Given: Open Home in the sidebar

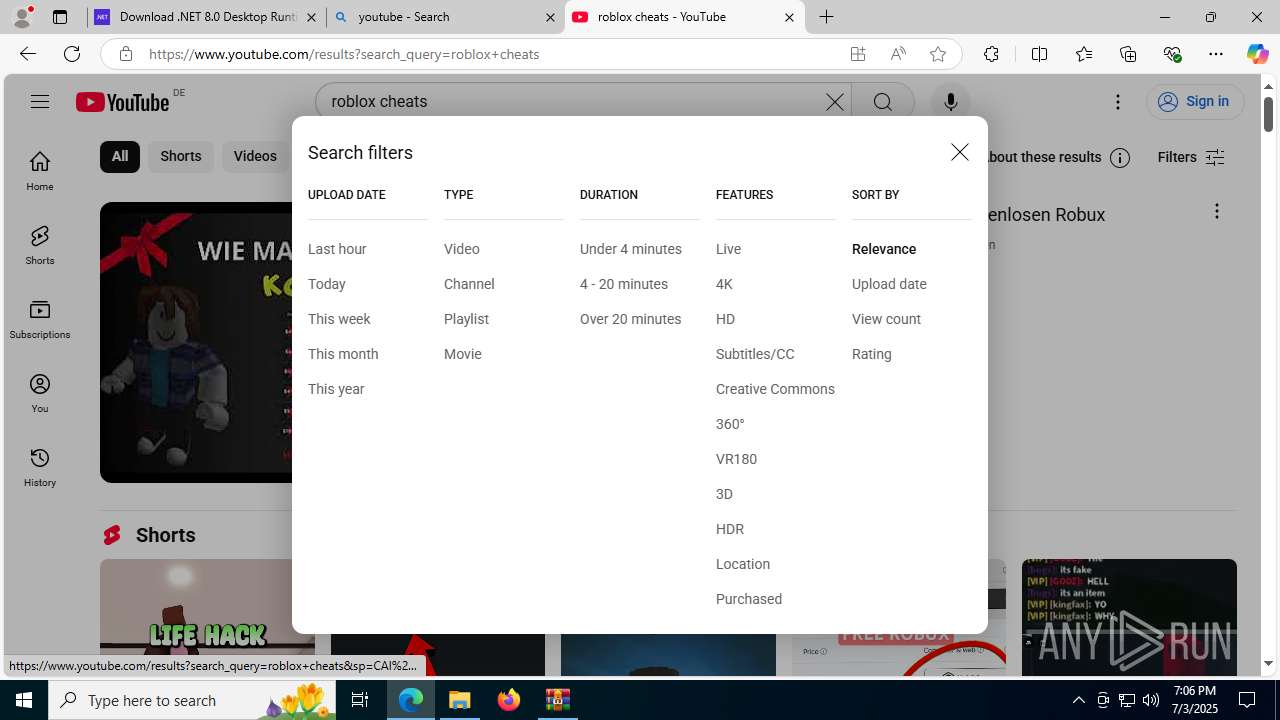Looking at the screenshot, I should pyautogui.click(x=40, y=171).
